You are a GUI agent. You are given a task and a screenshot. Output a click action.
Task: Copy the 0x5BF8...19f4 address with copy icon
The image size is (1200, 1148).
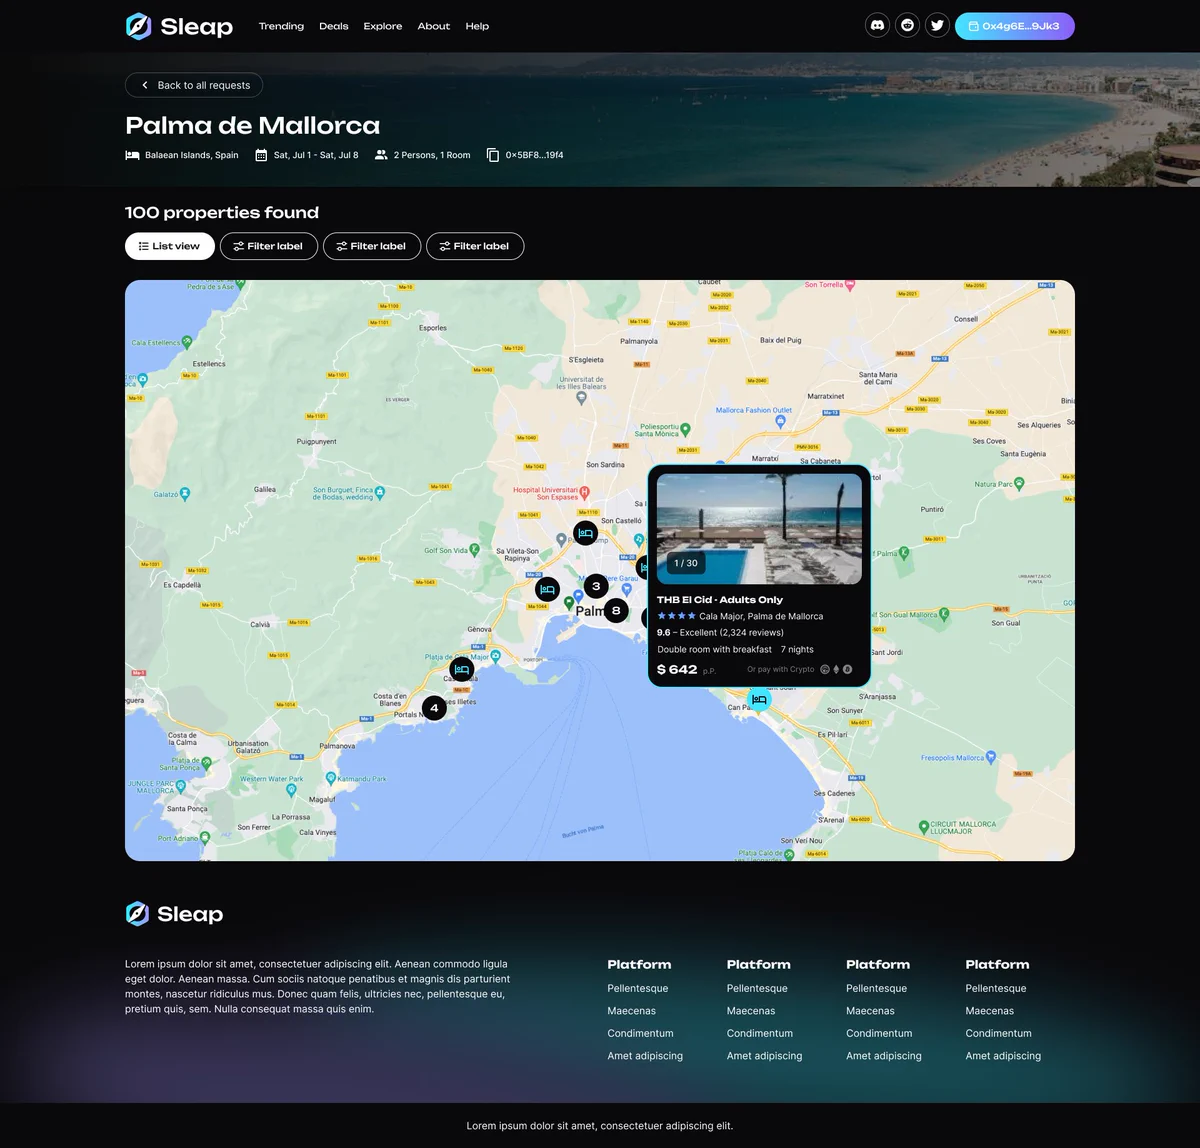coord(493,155)
